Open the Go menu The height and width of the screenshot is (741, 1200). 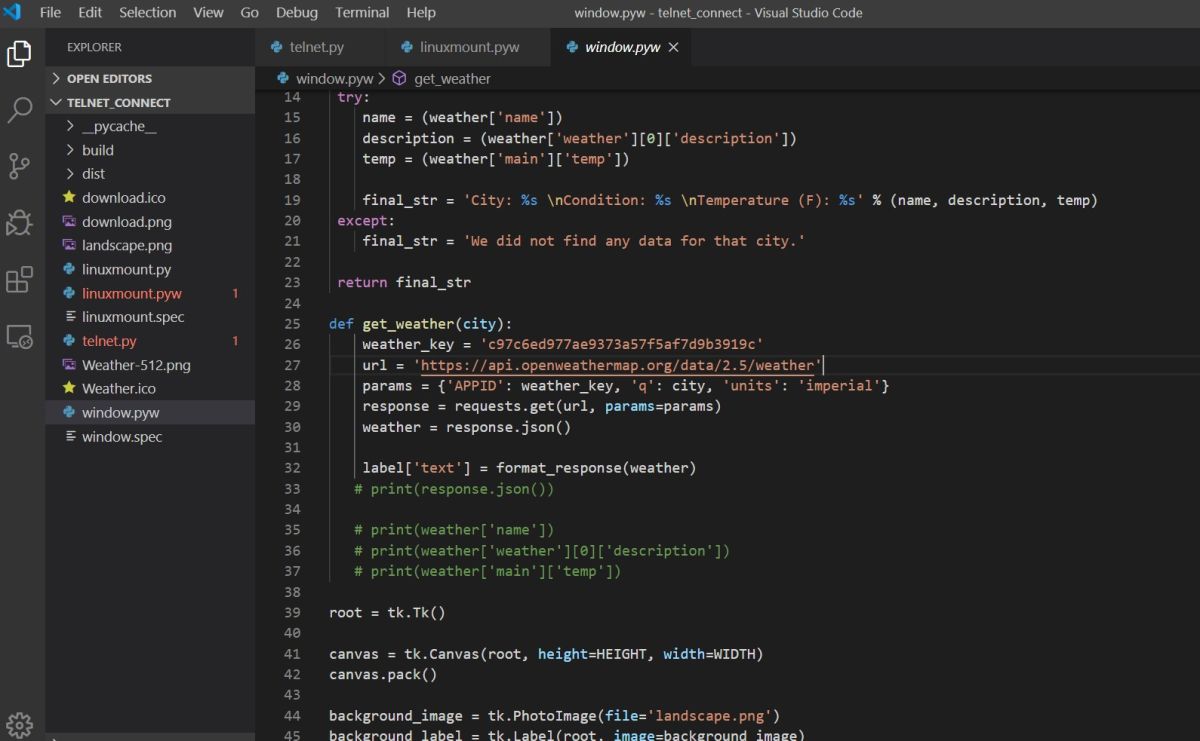pos(250,13)
